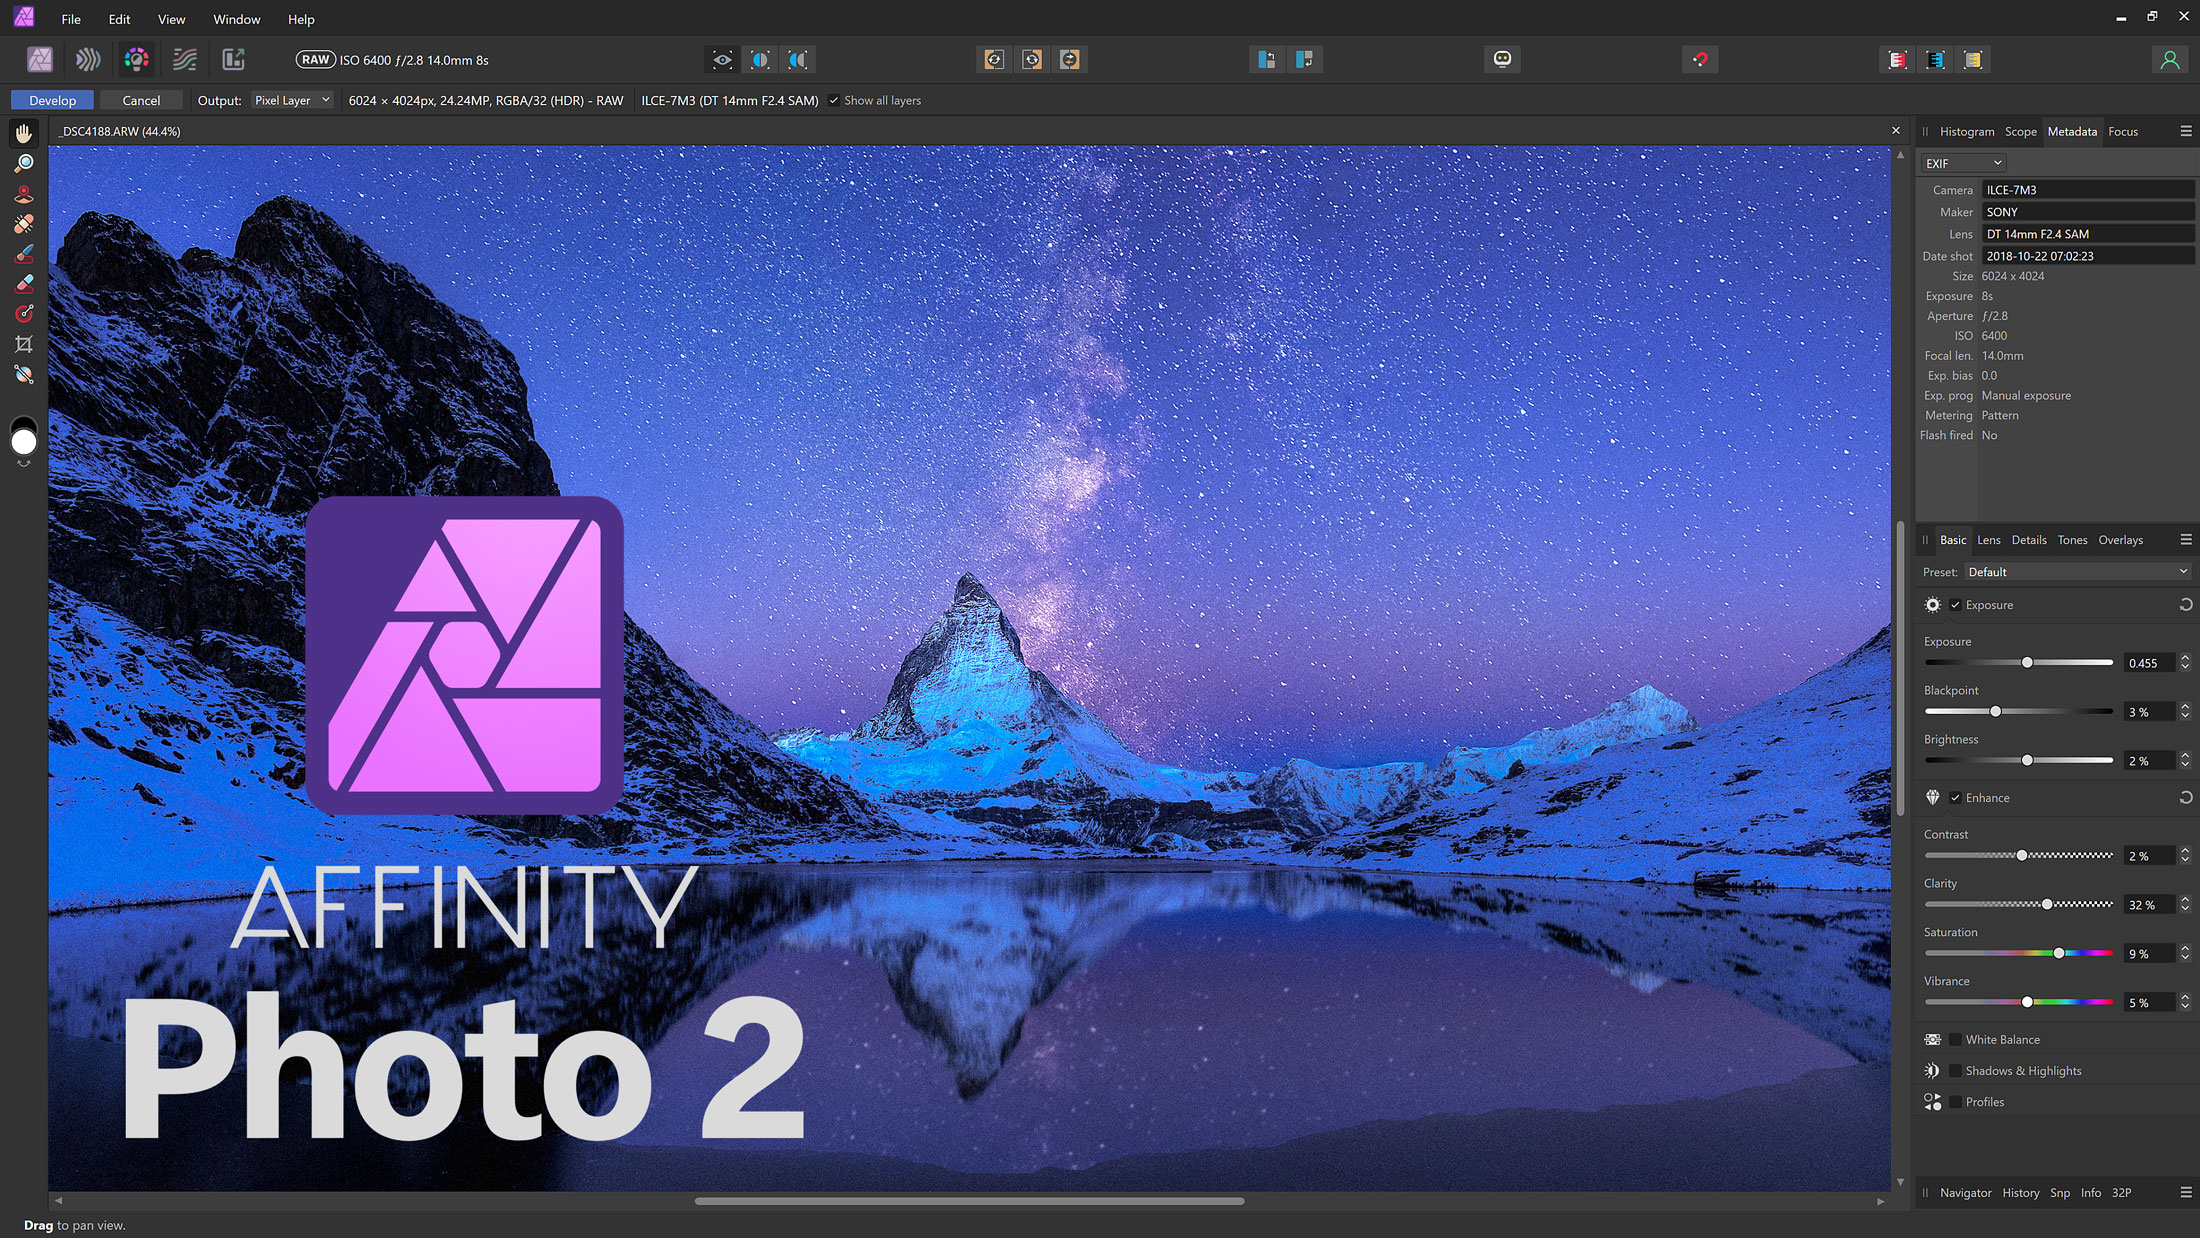Screen dimensions: 2200x1238
Task: Disable the Enhance section checkbox
Action: click(x=1955, y=798)
